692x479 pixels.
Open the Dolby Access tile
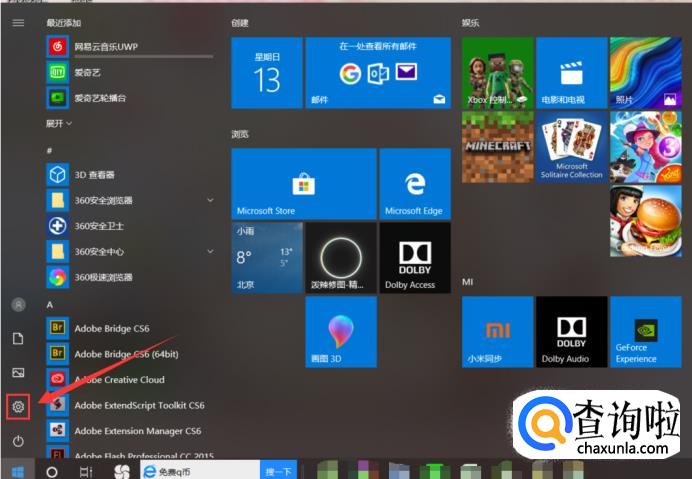coord(415,258)
